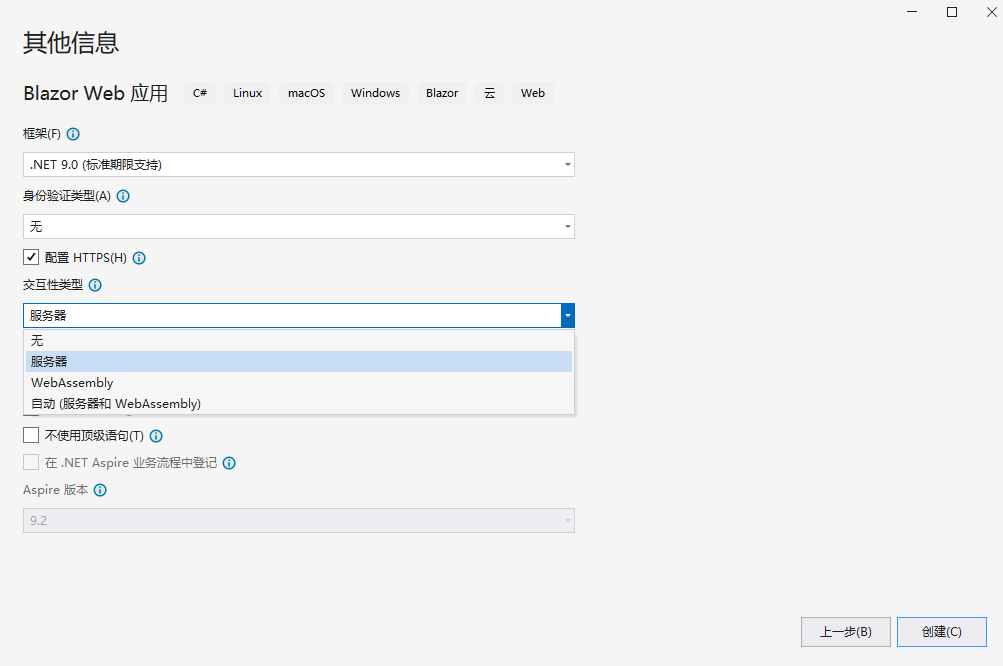Choose 自动 (服务器和 WebAssembly) option

pyautogui.click(x=299, y=404)
